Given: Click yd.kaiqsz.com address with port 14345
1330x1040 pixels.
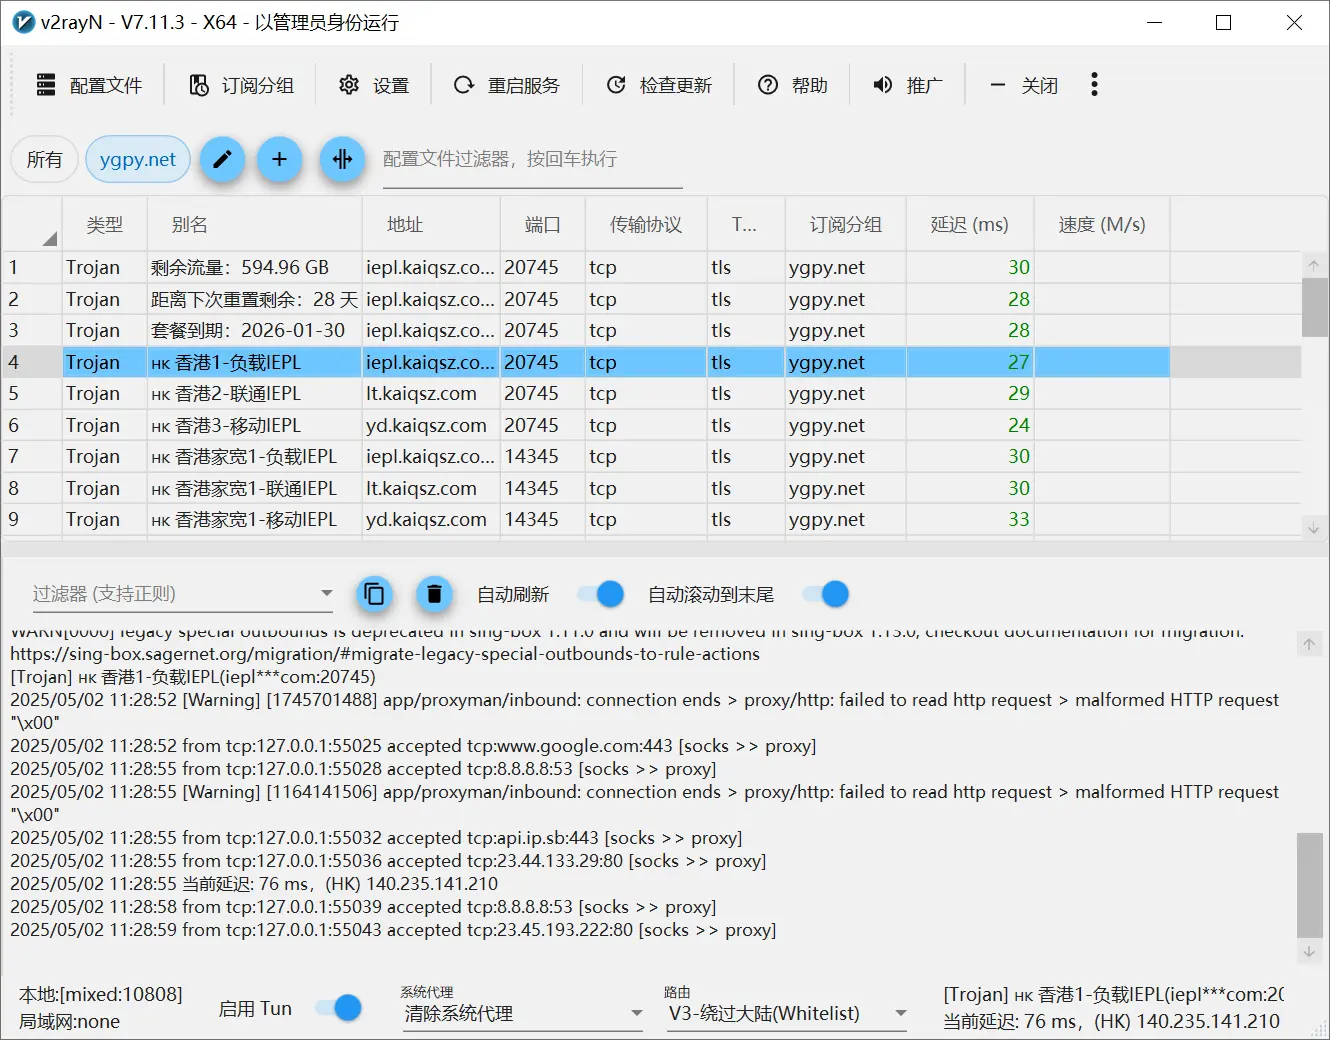Looking at the screenshot, I should click(x=426, y=519).
